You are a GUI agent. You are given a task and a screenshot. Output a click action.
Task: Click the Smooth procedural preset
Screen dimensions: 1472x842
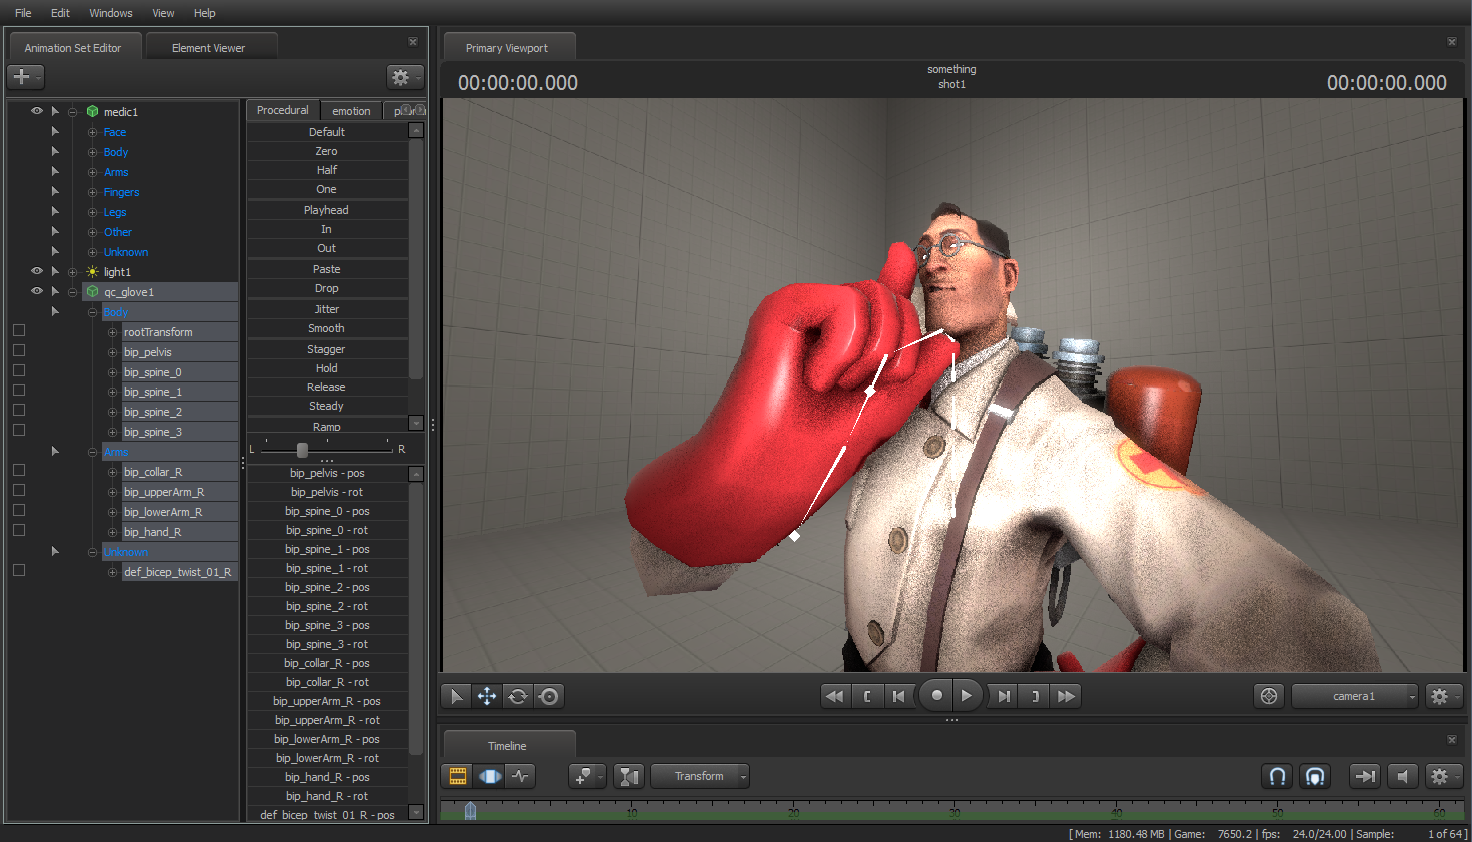326,328
